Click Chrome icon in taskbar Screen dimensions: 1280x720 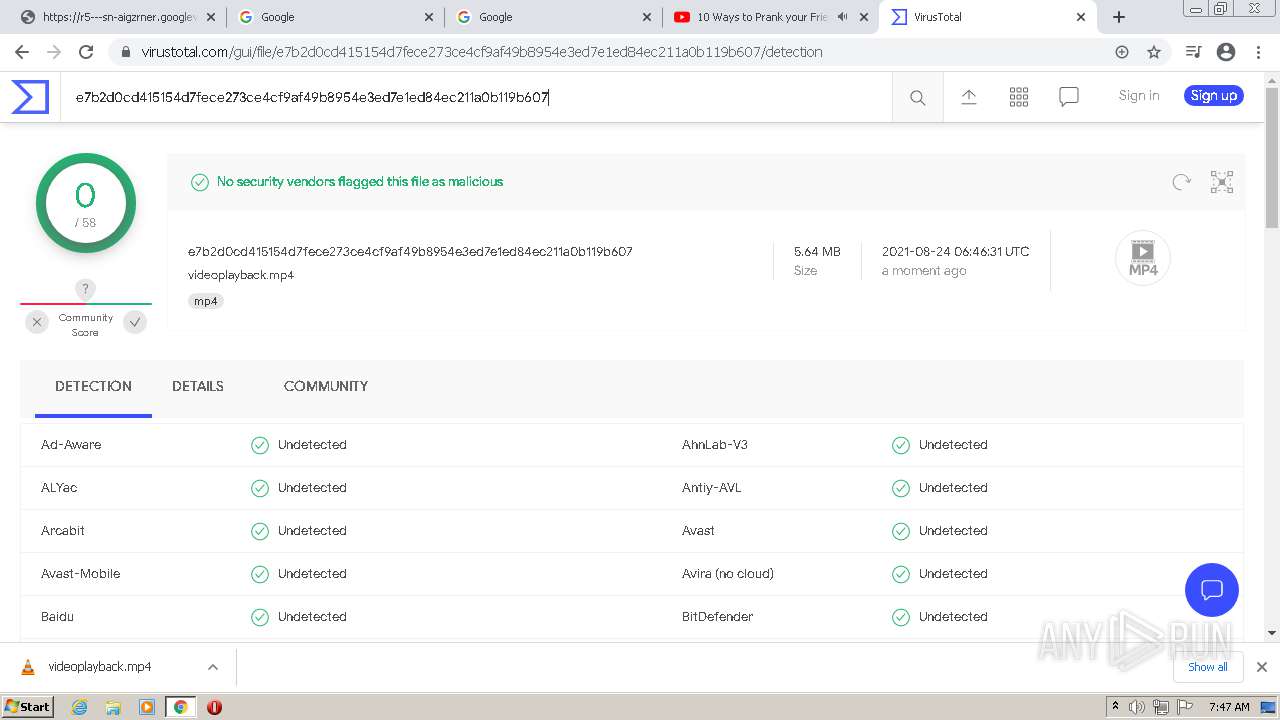[x=180, y=707]
